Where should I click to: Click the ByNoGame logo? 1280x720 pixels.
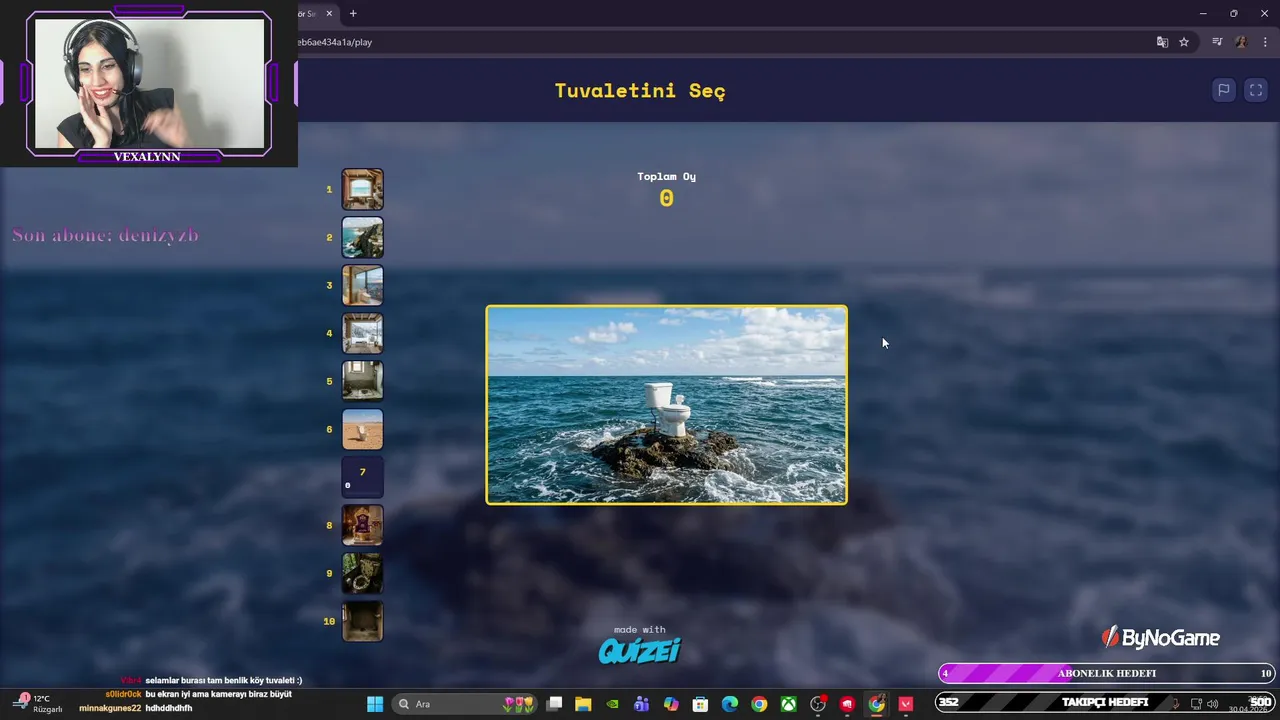(1161, 637)
